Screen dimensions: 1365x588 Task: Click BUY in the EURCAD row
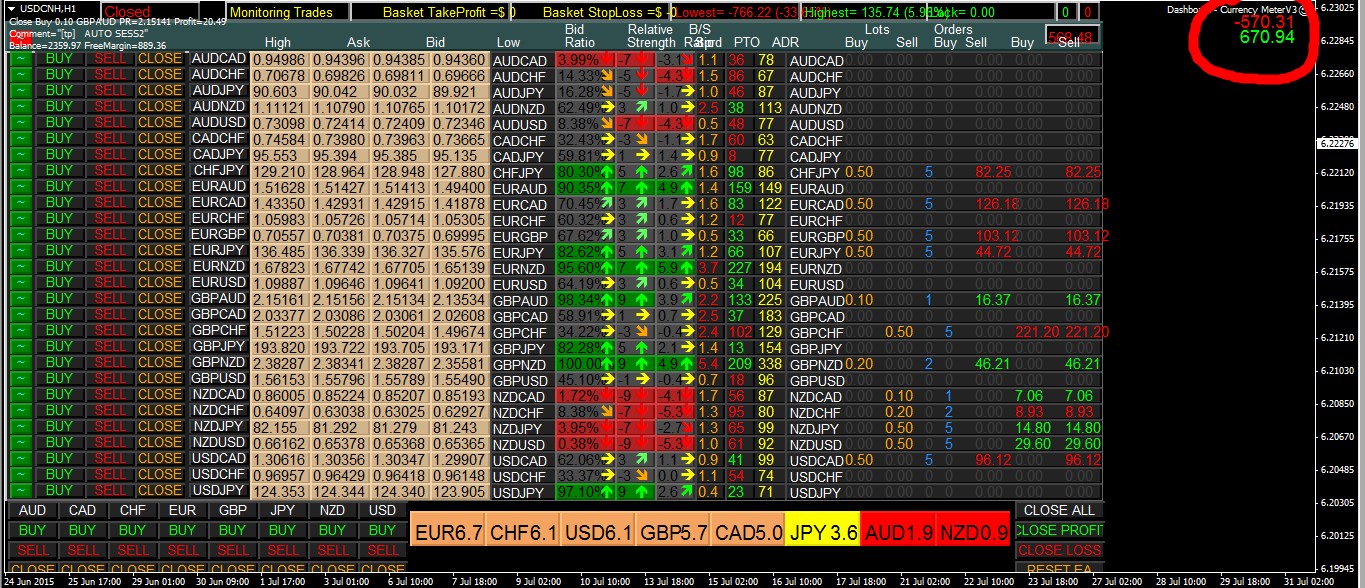click(x=59, y=203)
